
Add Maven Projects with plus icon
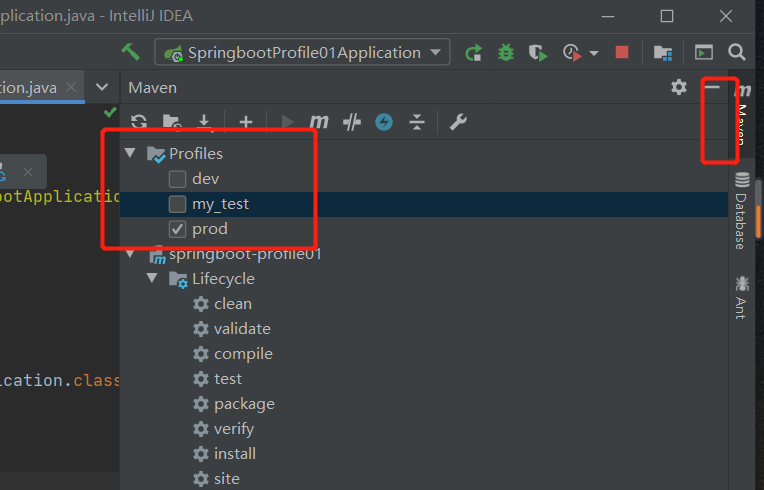point(246,122)
